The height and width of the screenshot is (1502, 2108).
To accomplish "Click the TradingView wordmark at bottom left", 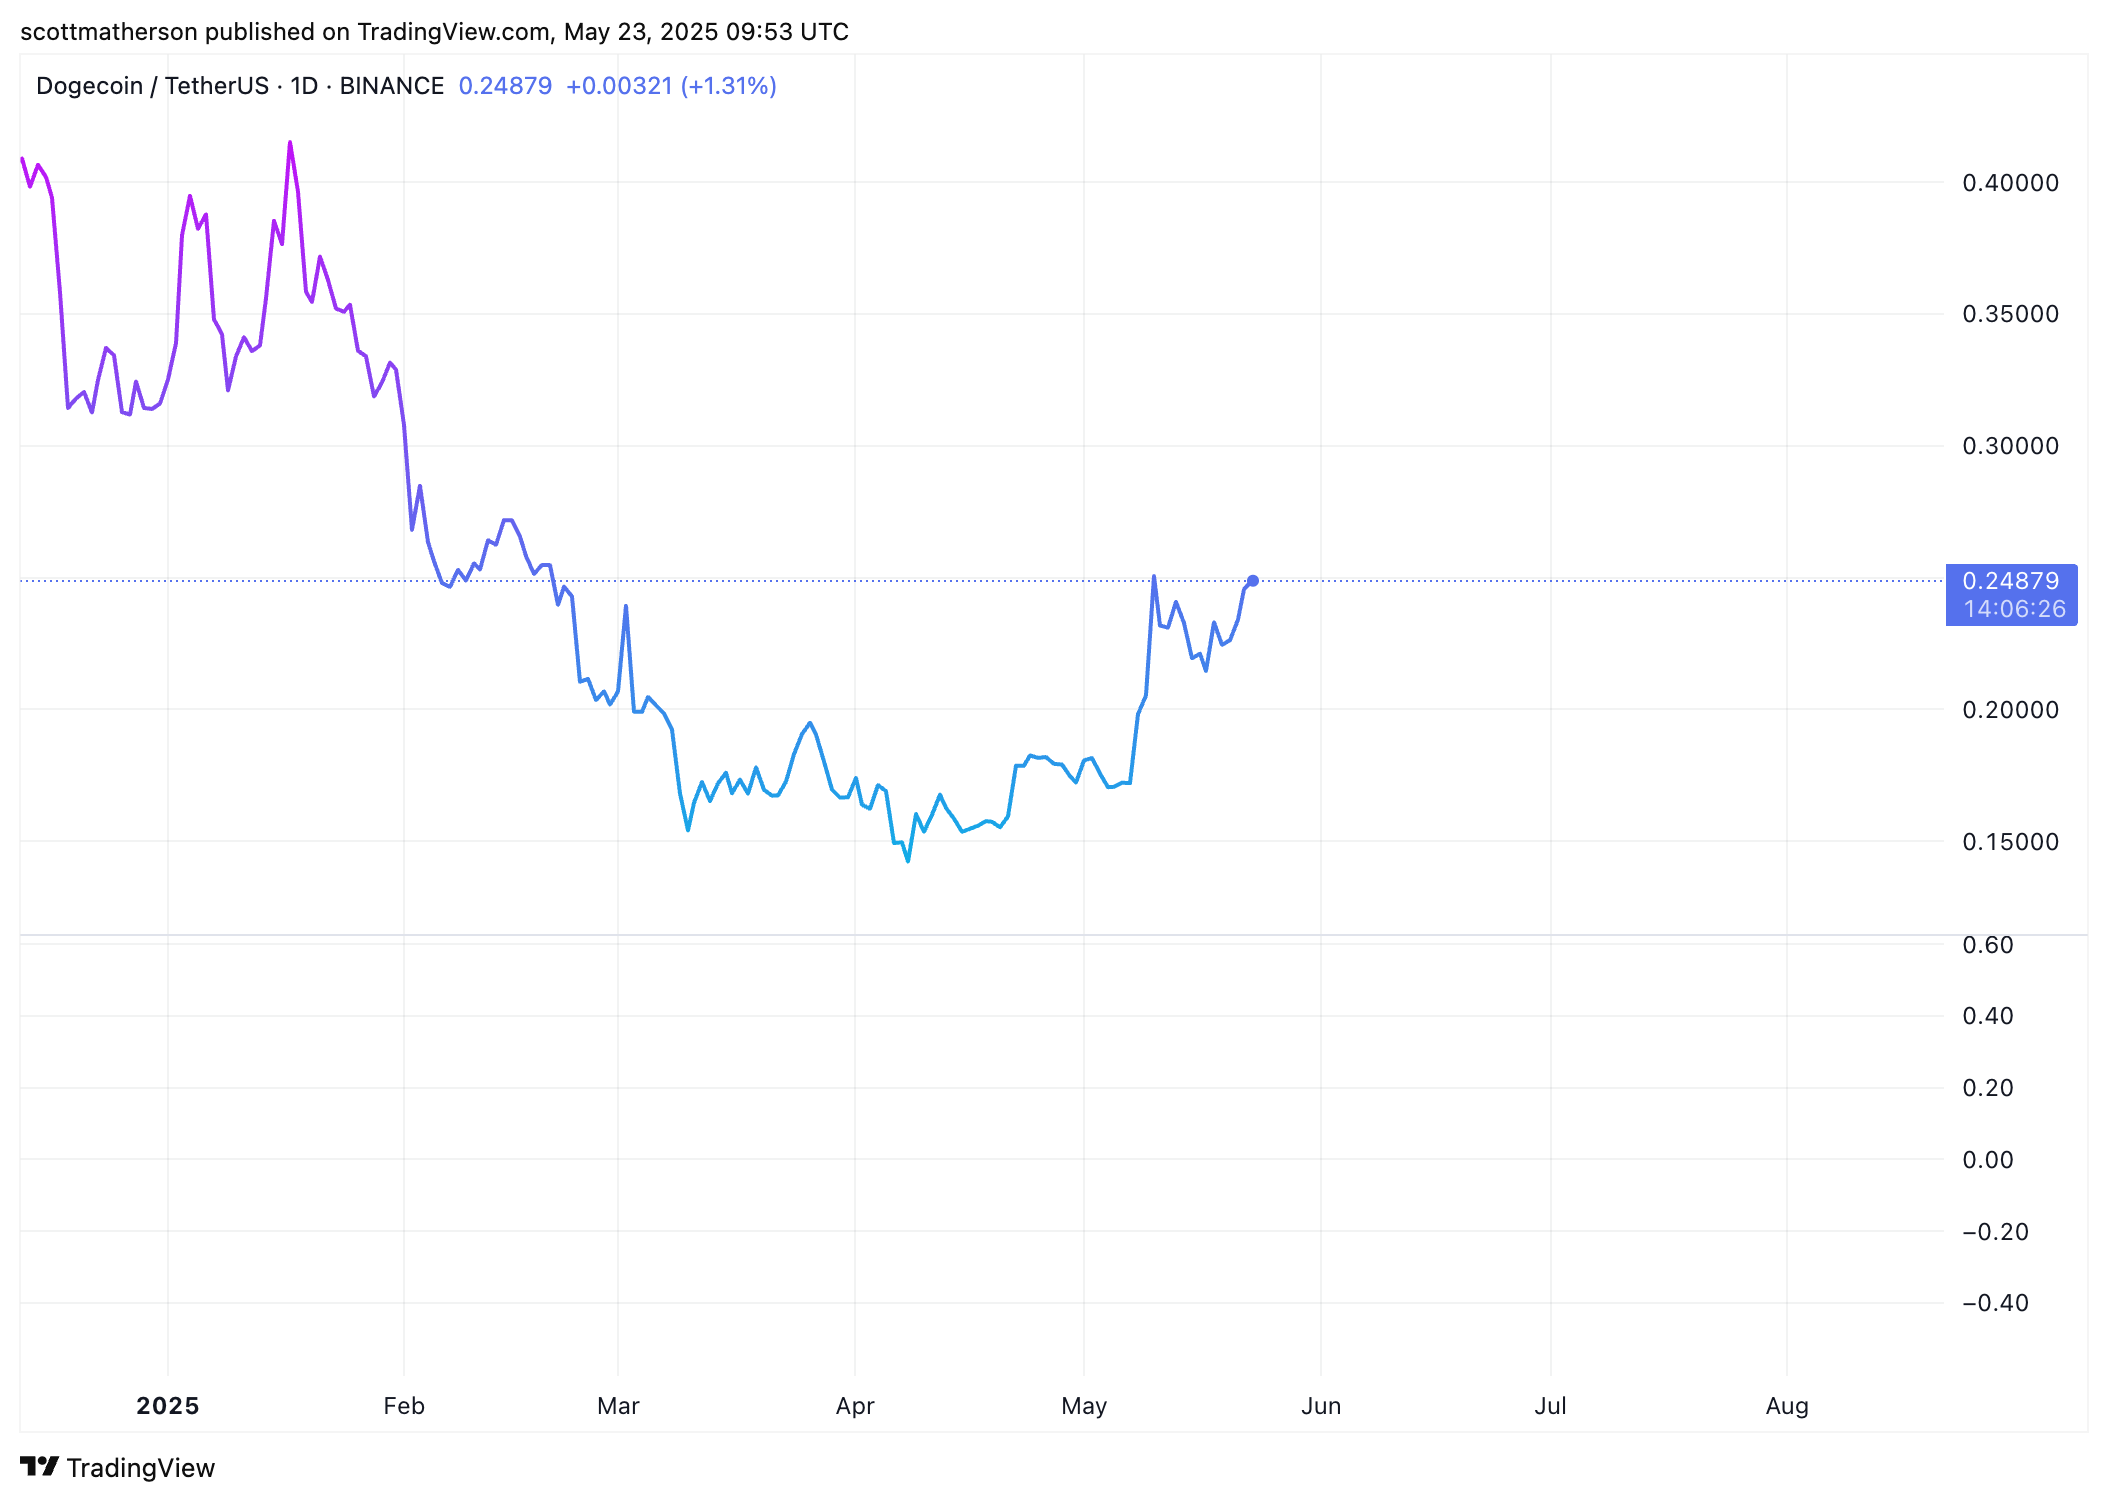I will pos(140,1468).
